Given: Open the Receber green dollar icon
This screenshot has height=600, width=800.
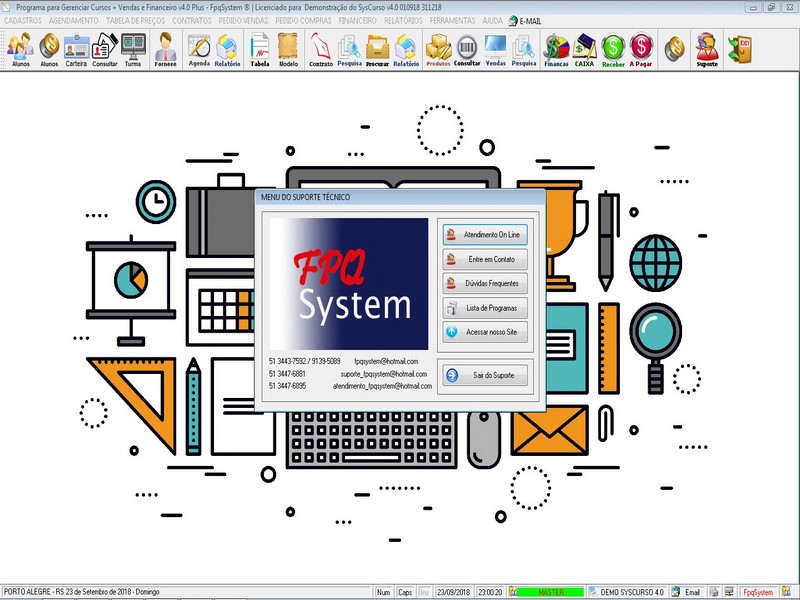Looking at the screenshot, I should 613,49.
